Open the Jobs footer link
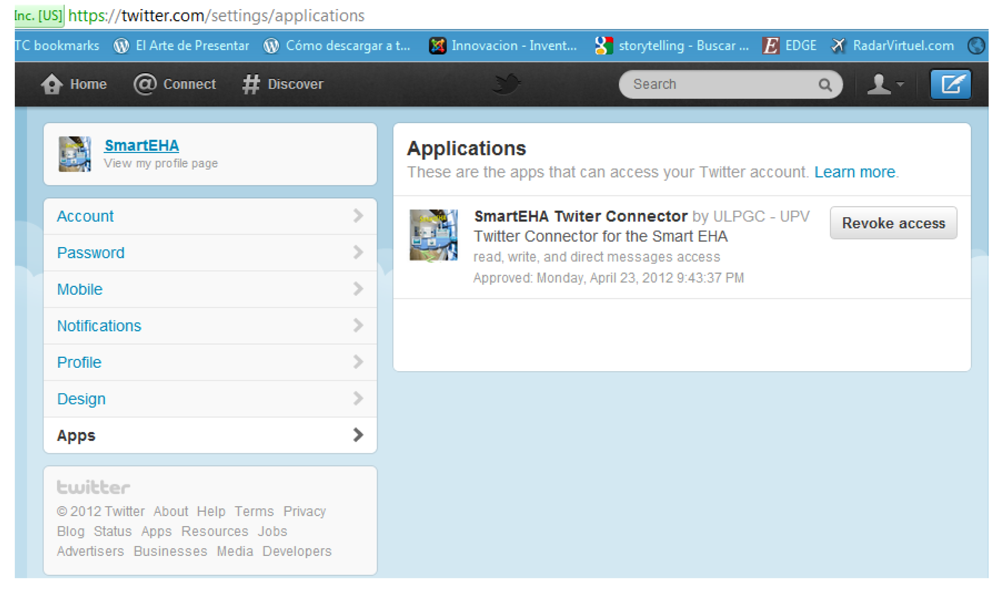1000x589 pixels. [272, 531]
